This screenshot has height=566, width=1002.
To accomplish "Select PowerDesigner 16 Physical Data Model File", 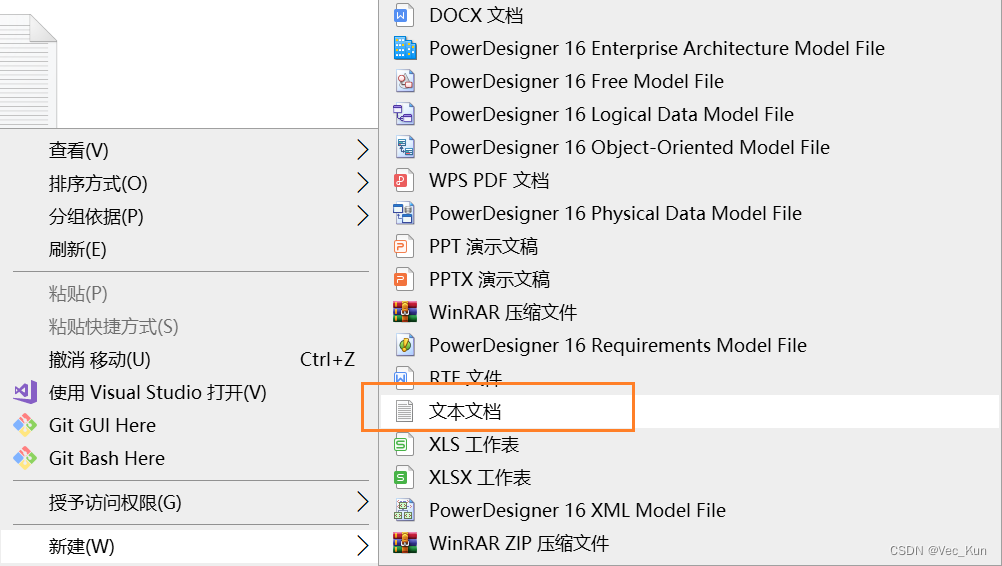I will (x=690, y=213).
